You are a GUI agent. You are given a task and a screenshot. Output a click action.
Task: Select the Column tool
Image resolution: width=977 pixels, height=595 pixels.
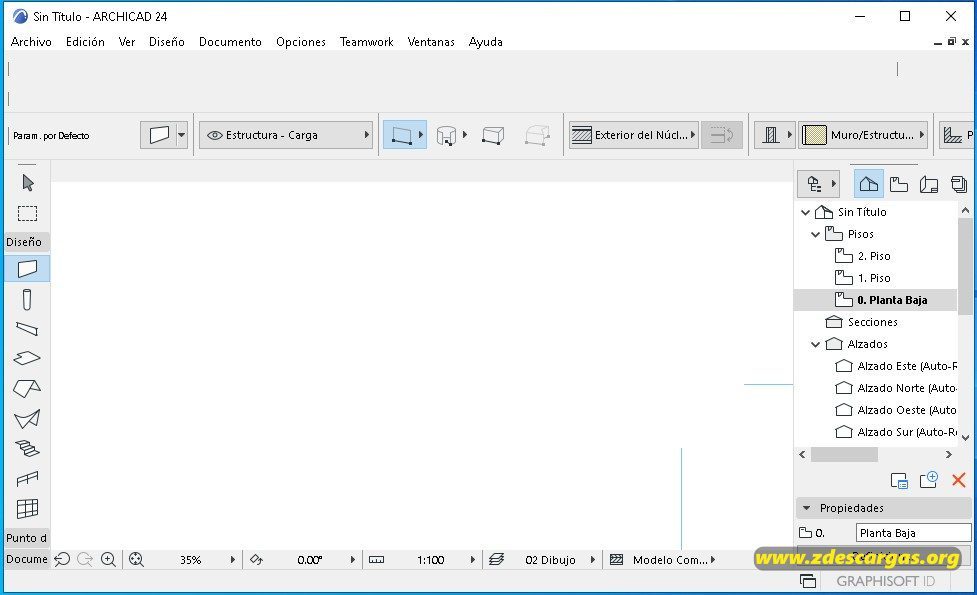tap(27, 300)
